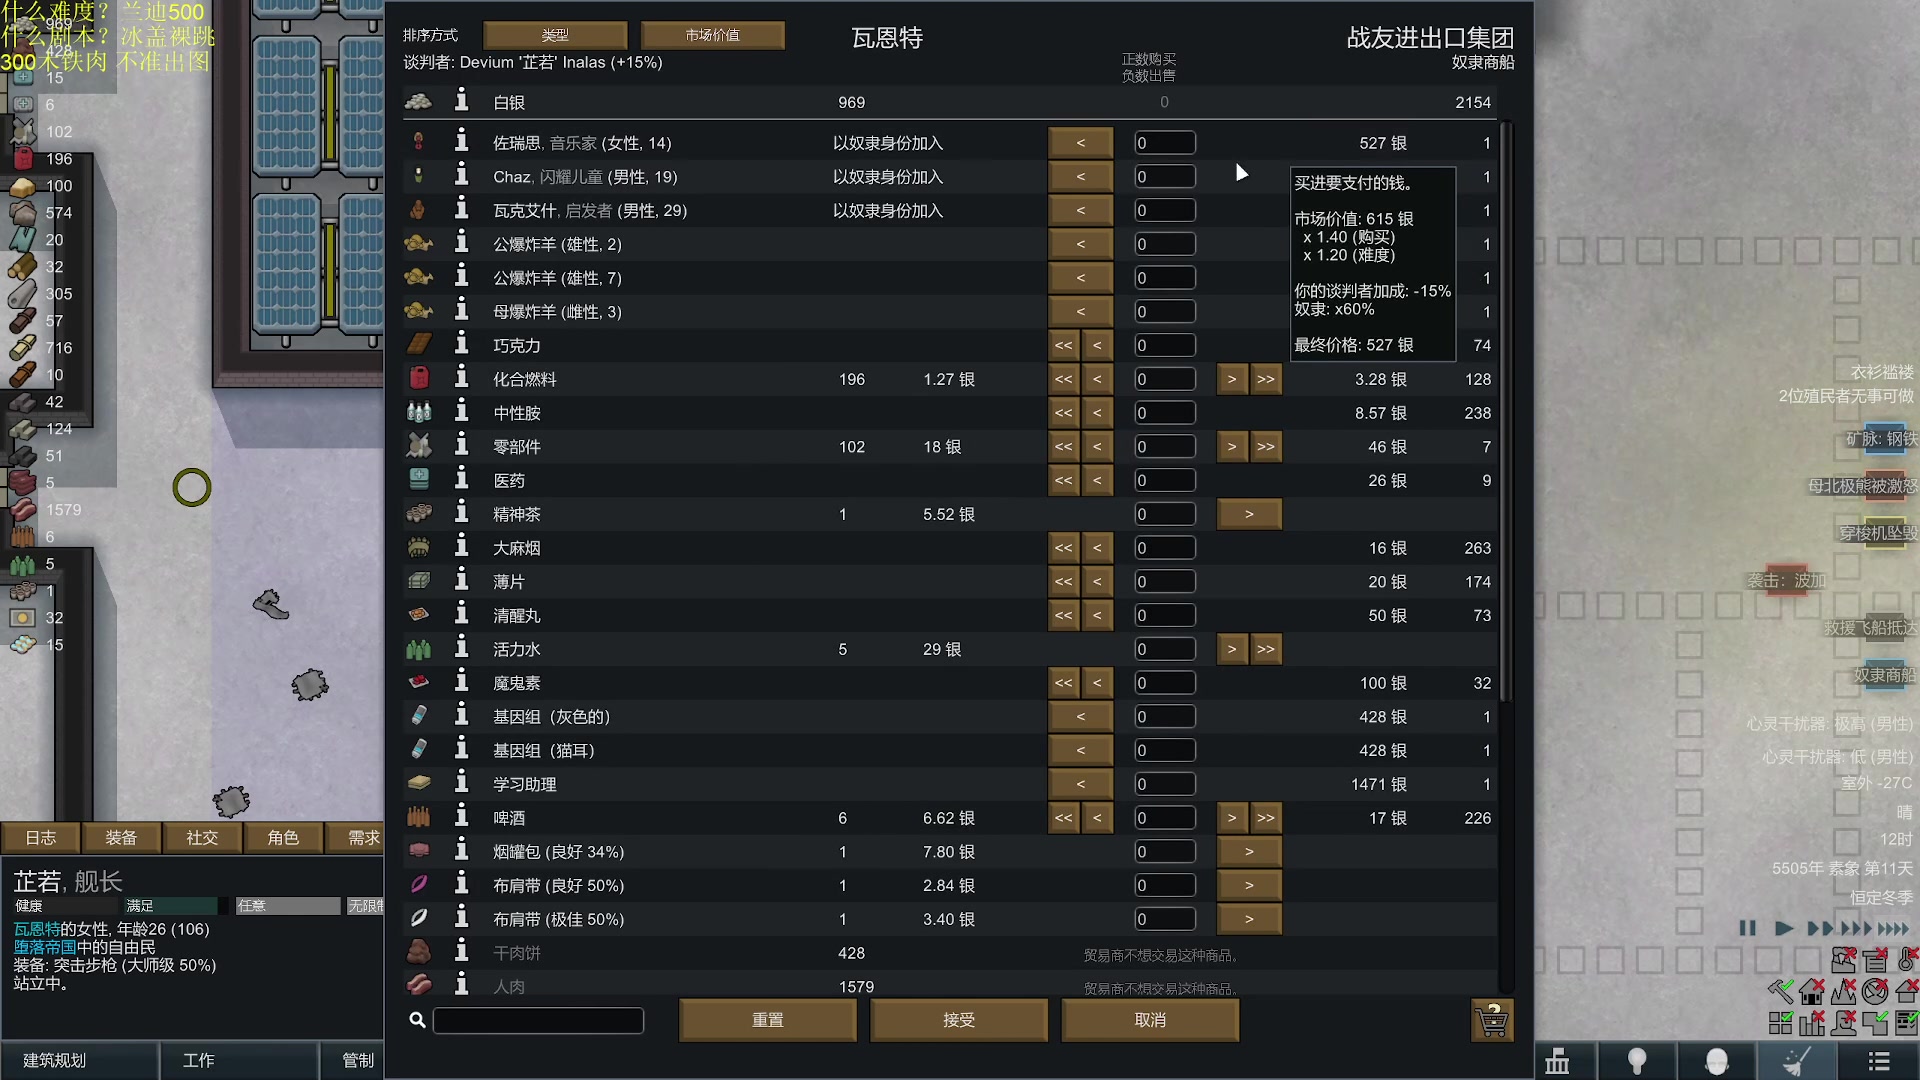Click the trade search text field
Image resolution: width=1920 pixels, height=1080 pixels.
click(538, 1020)
